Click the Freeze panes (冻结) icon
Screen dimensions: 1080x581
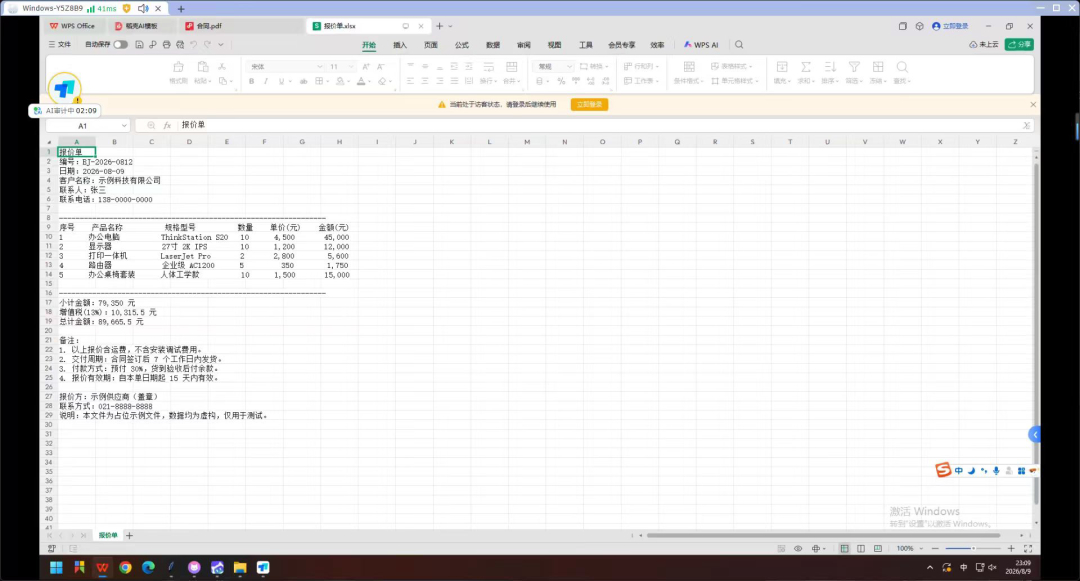point(878,67)
